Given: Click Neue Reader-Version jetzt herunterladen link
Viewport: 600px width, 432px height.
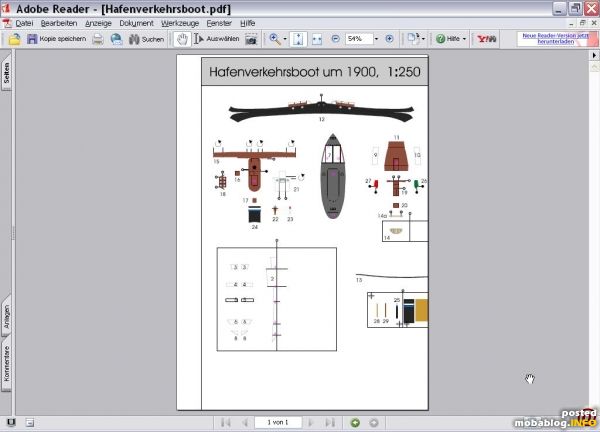Looking at the screenshot, I should coord(556,38).
